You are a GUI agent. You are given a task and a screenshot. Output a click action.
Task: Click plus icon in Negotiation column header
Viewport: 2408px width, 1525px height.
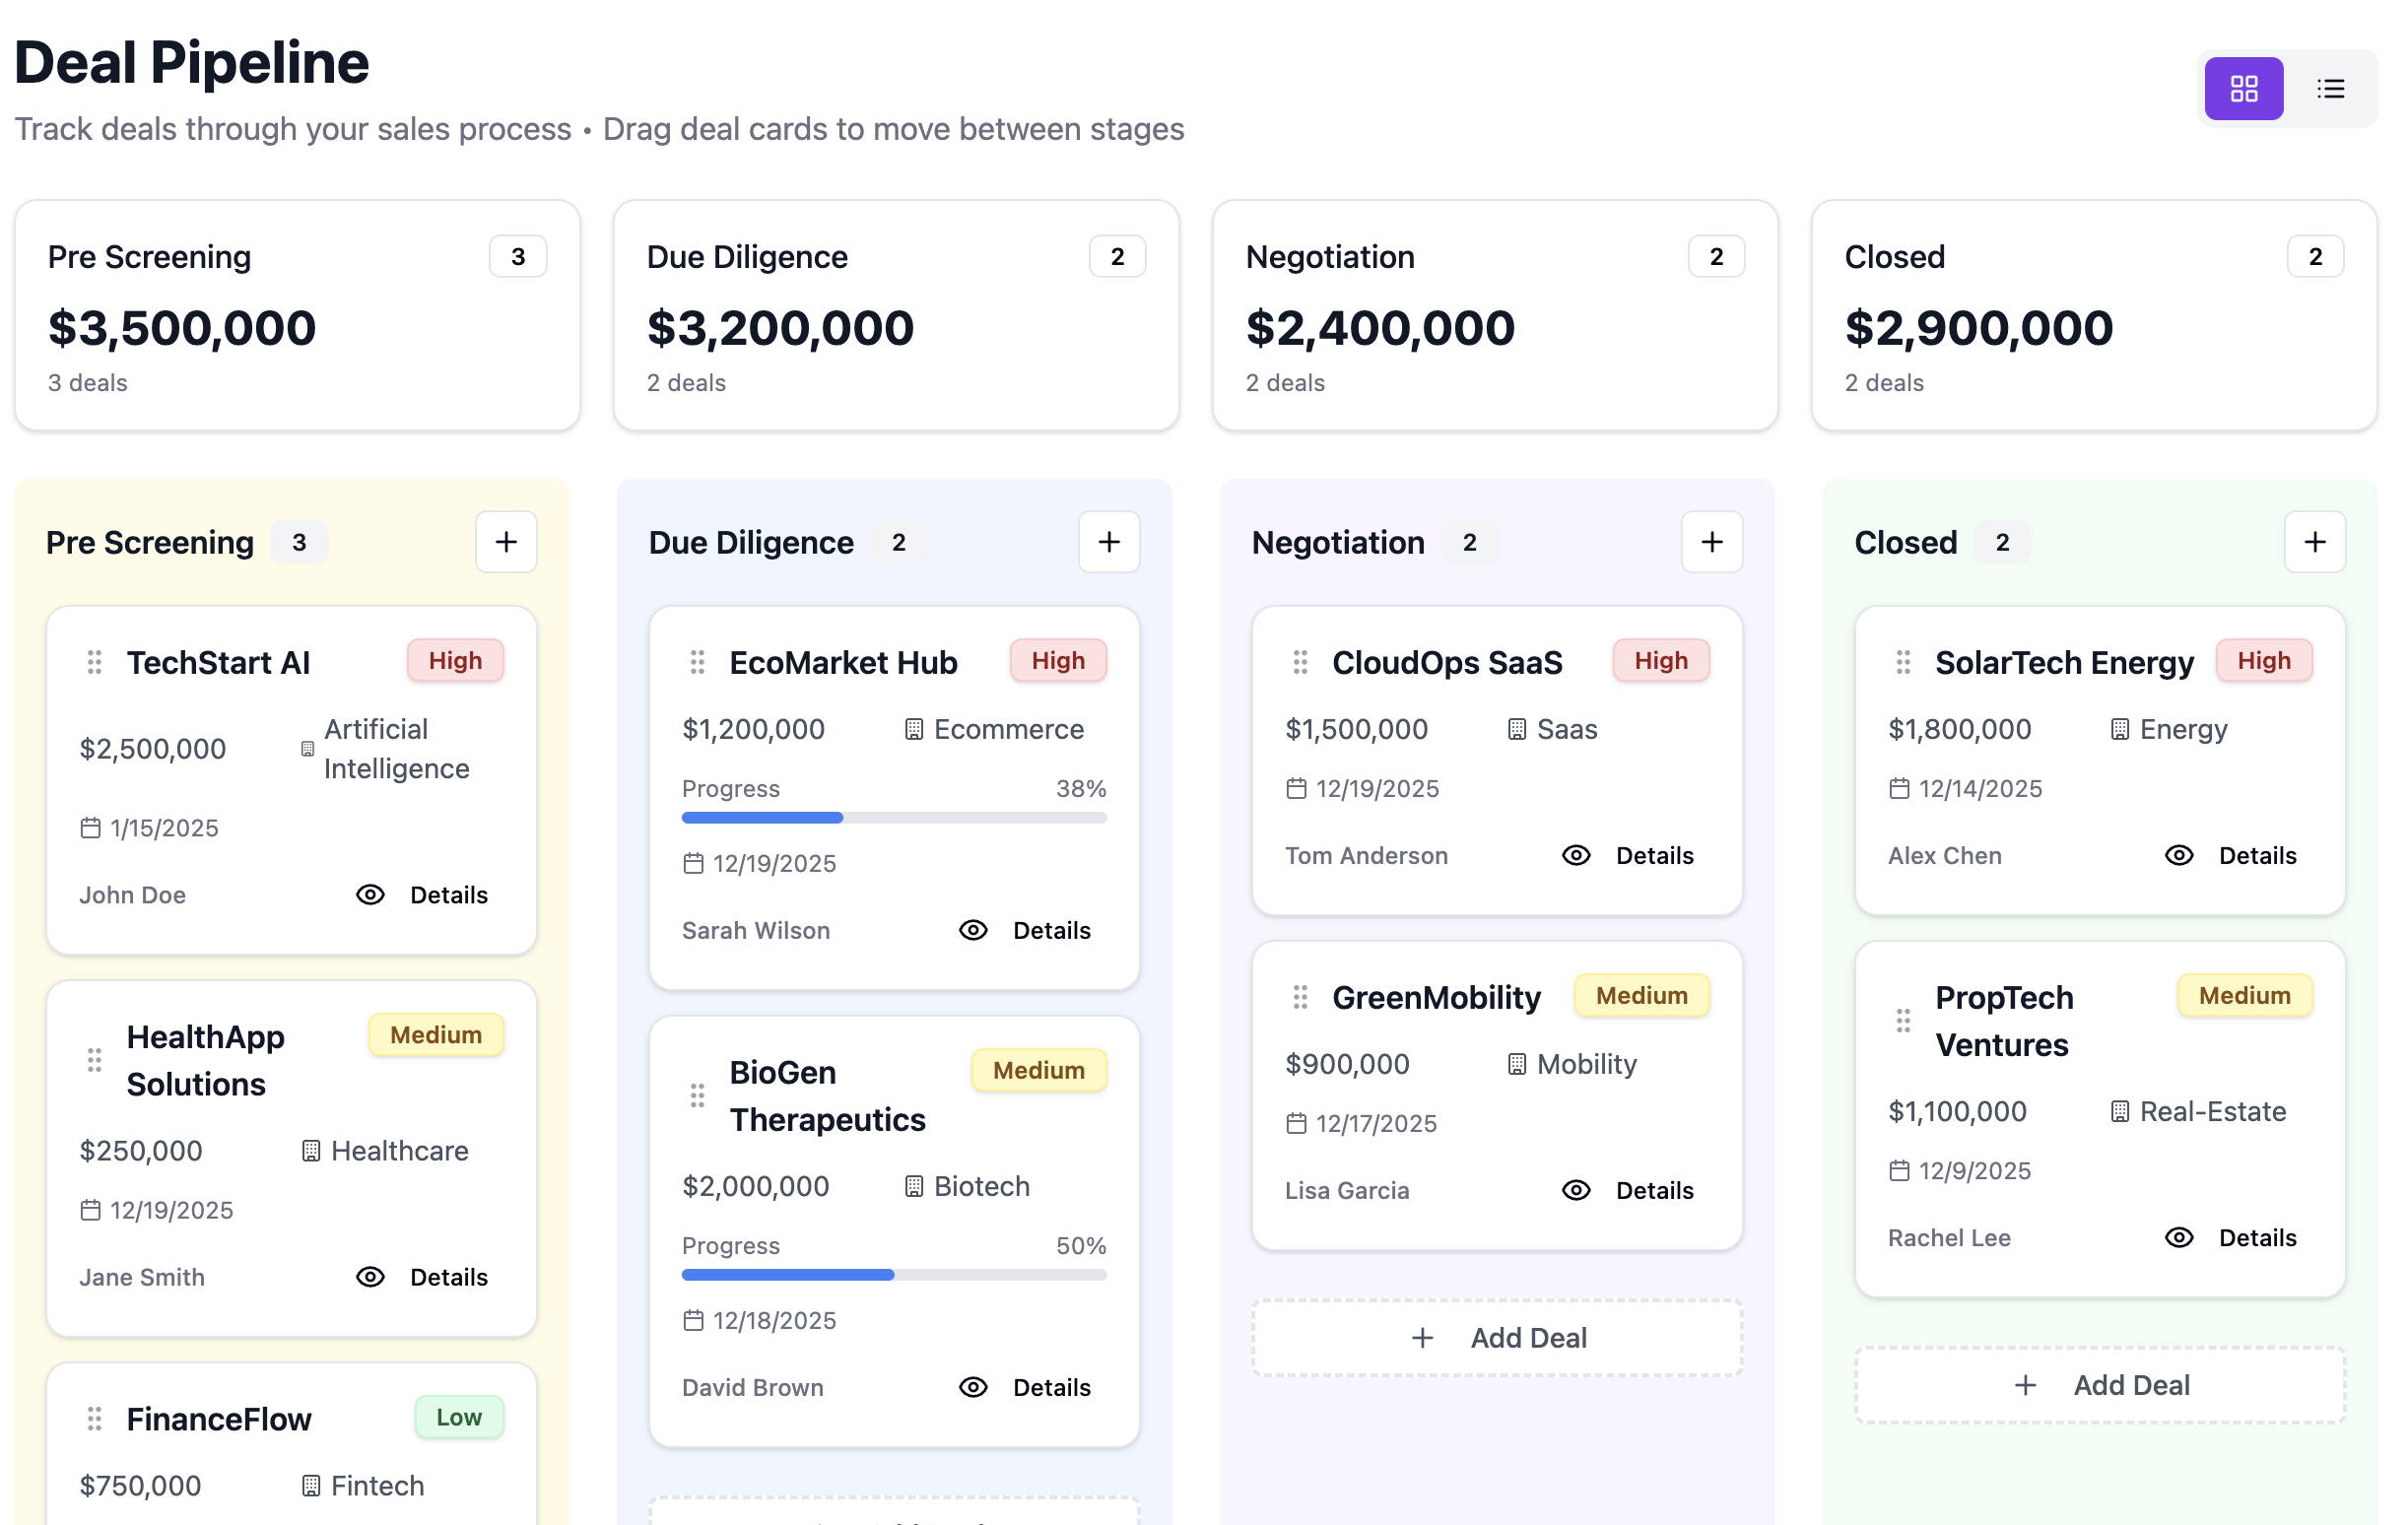pos(1711,542)
